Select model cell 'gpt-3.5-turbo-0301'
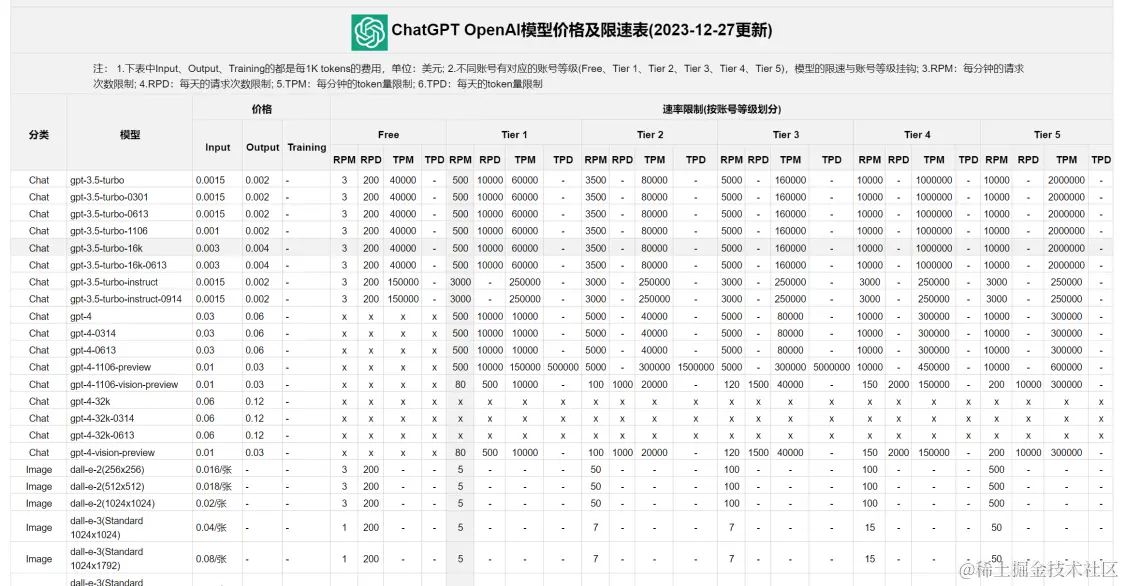This screenshot has height=586, width=1125. click(109, 197)
